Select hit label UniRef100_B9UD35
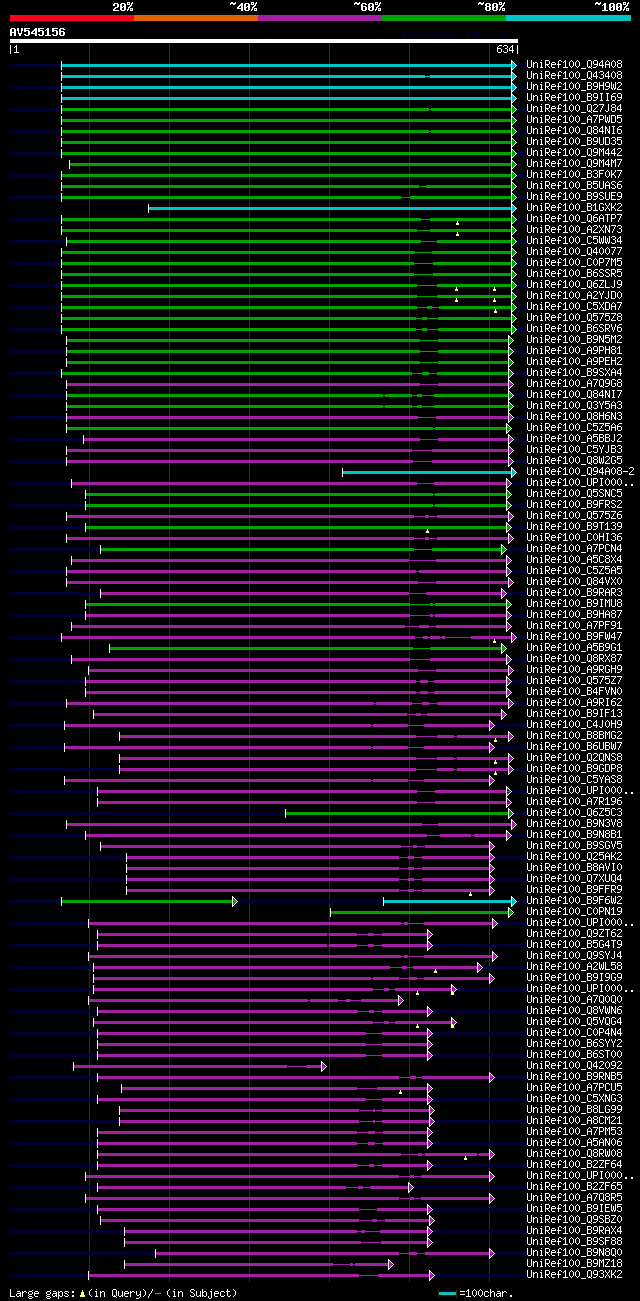 (x=574, y=141)
